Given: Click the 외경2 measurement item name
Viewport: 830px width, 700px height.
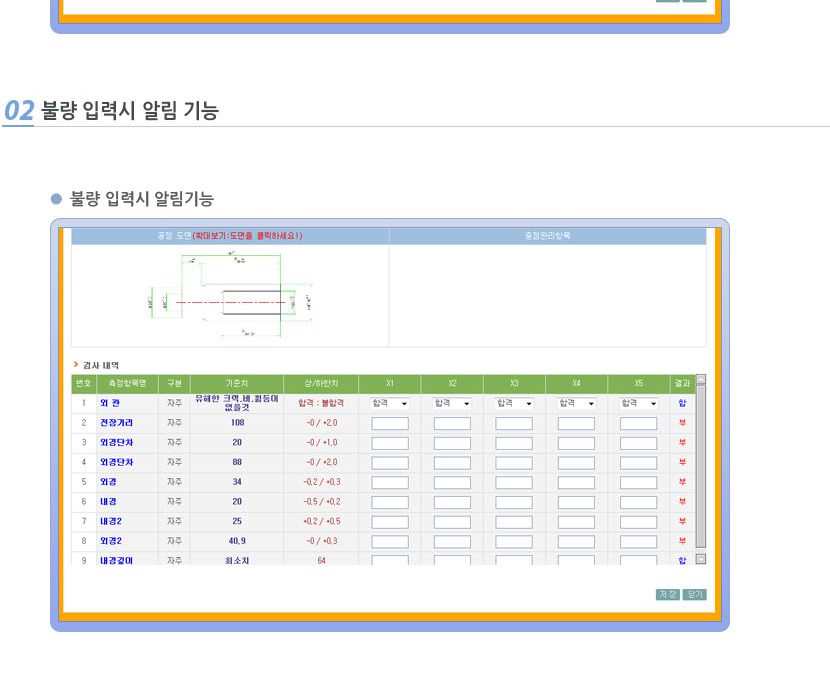Looking at the screenshot, I should coord(111,541).
